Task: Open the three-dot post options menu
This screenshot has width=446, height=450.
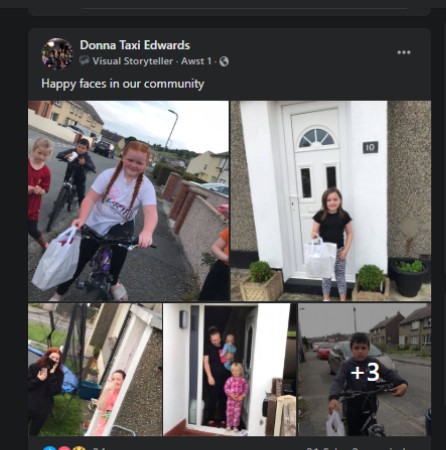Action: pyautogui.click(x=404, y=52)
